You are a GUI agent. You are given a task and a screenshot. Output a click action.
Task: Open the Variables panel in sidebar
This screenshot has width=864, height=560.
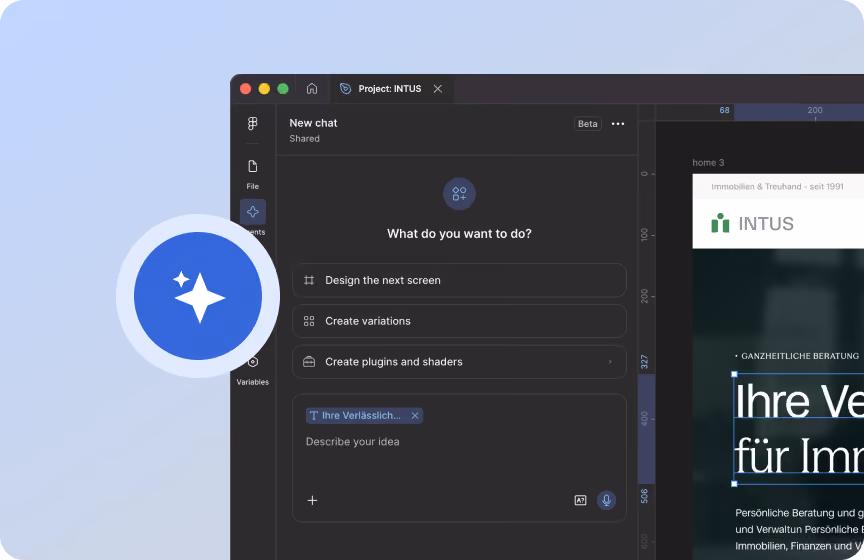click(253, 371)
